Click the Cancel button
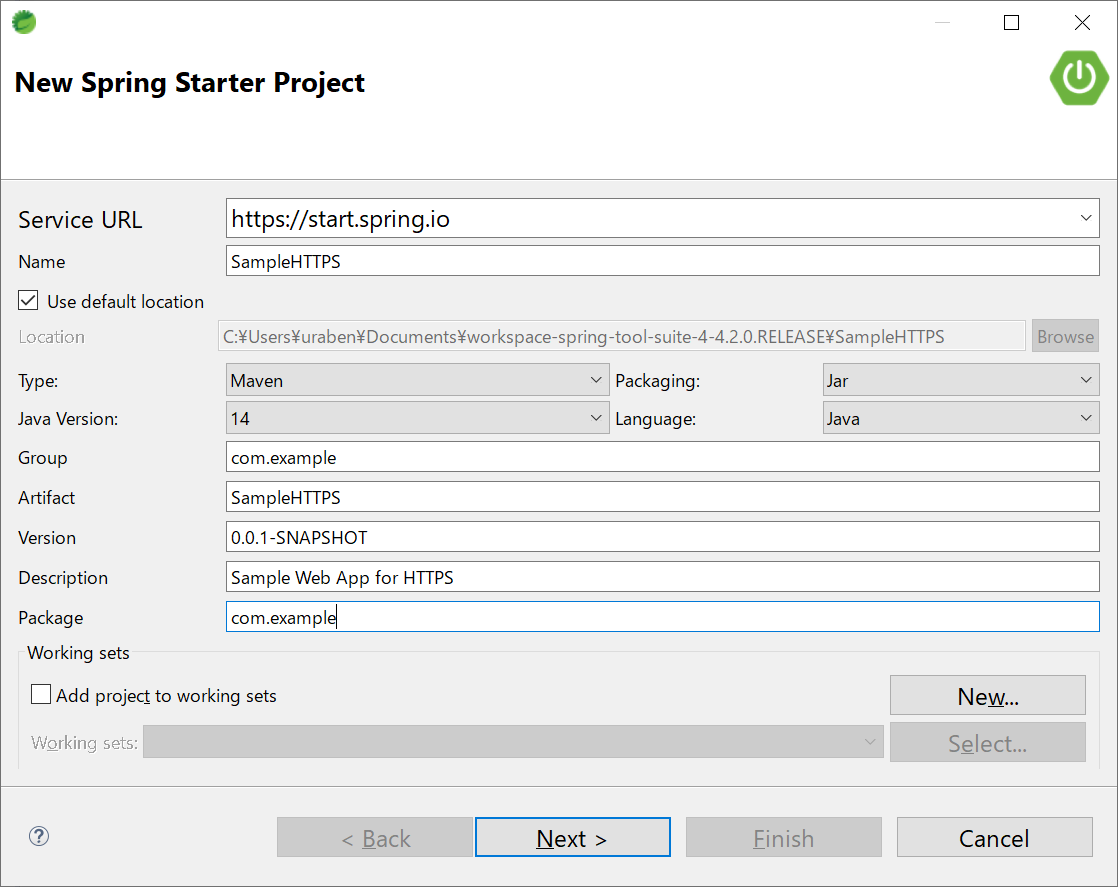The height and width of the screenshot is (887, 1118). tap(995, 837)
